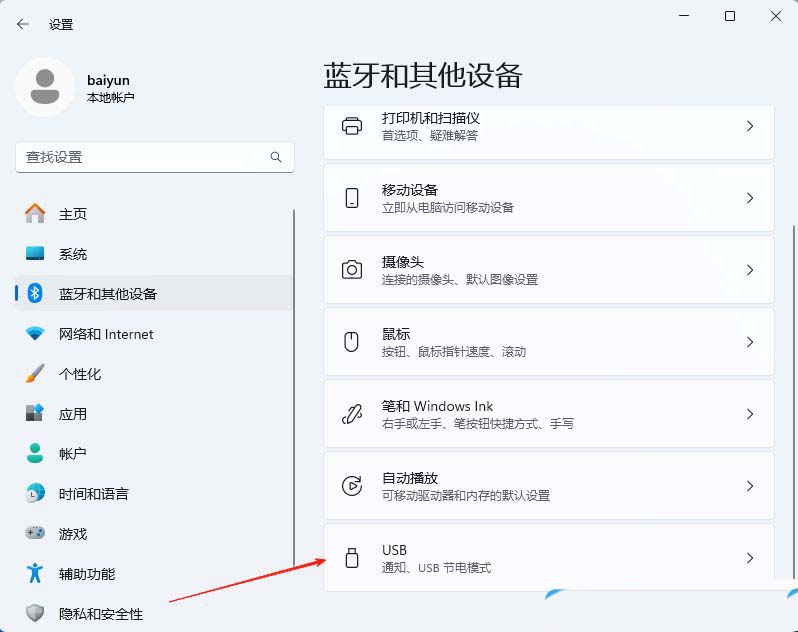Click the camera icon beside 摄像头

[351, 270]
